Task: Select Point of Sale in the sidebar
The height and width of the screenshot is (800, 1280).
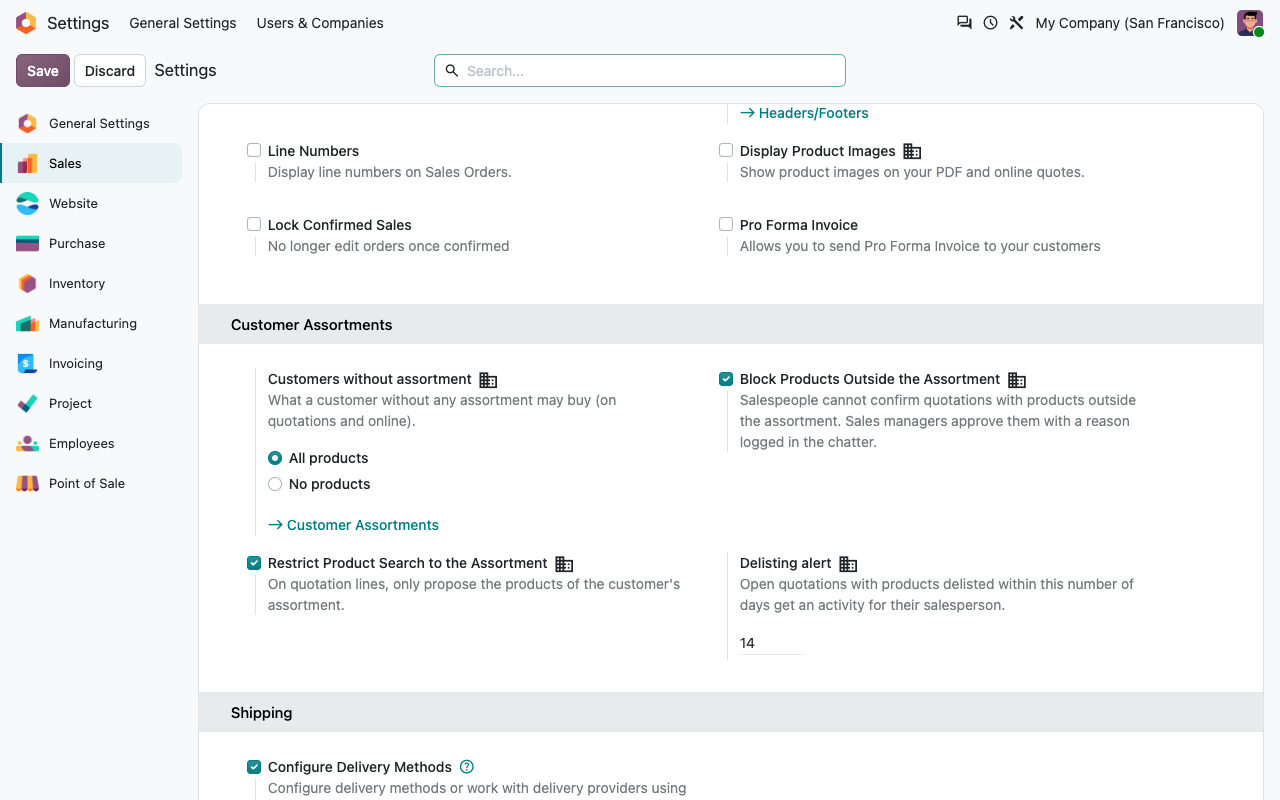Action: [x=91, y=483]
